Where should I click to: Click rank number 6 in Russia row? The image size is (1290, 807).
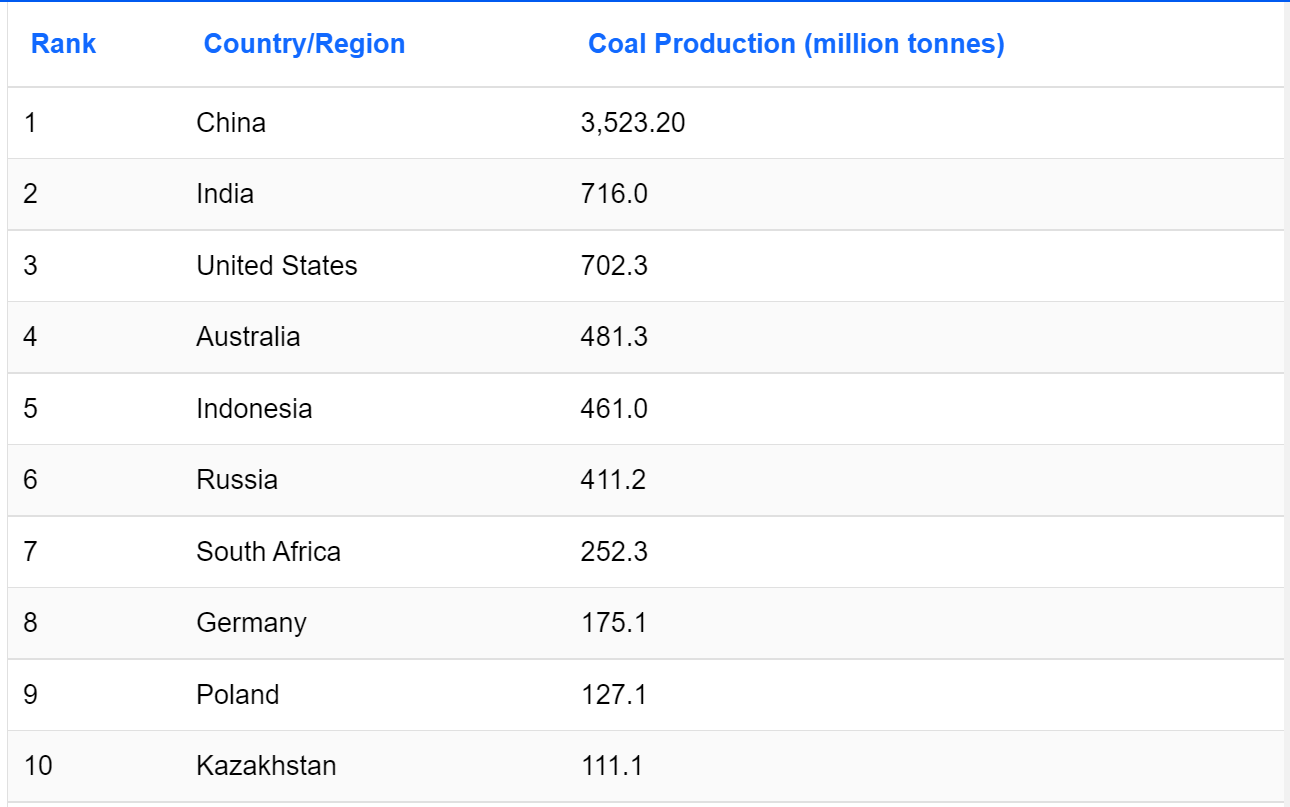click(x=30, y=480)
